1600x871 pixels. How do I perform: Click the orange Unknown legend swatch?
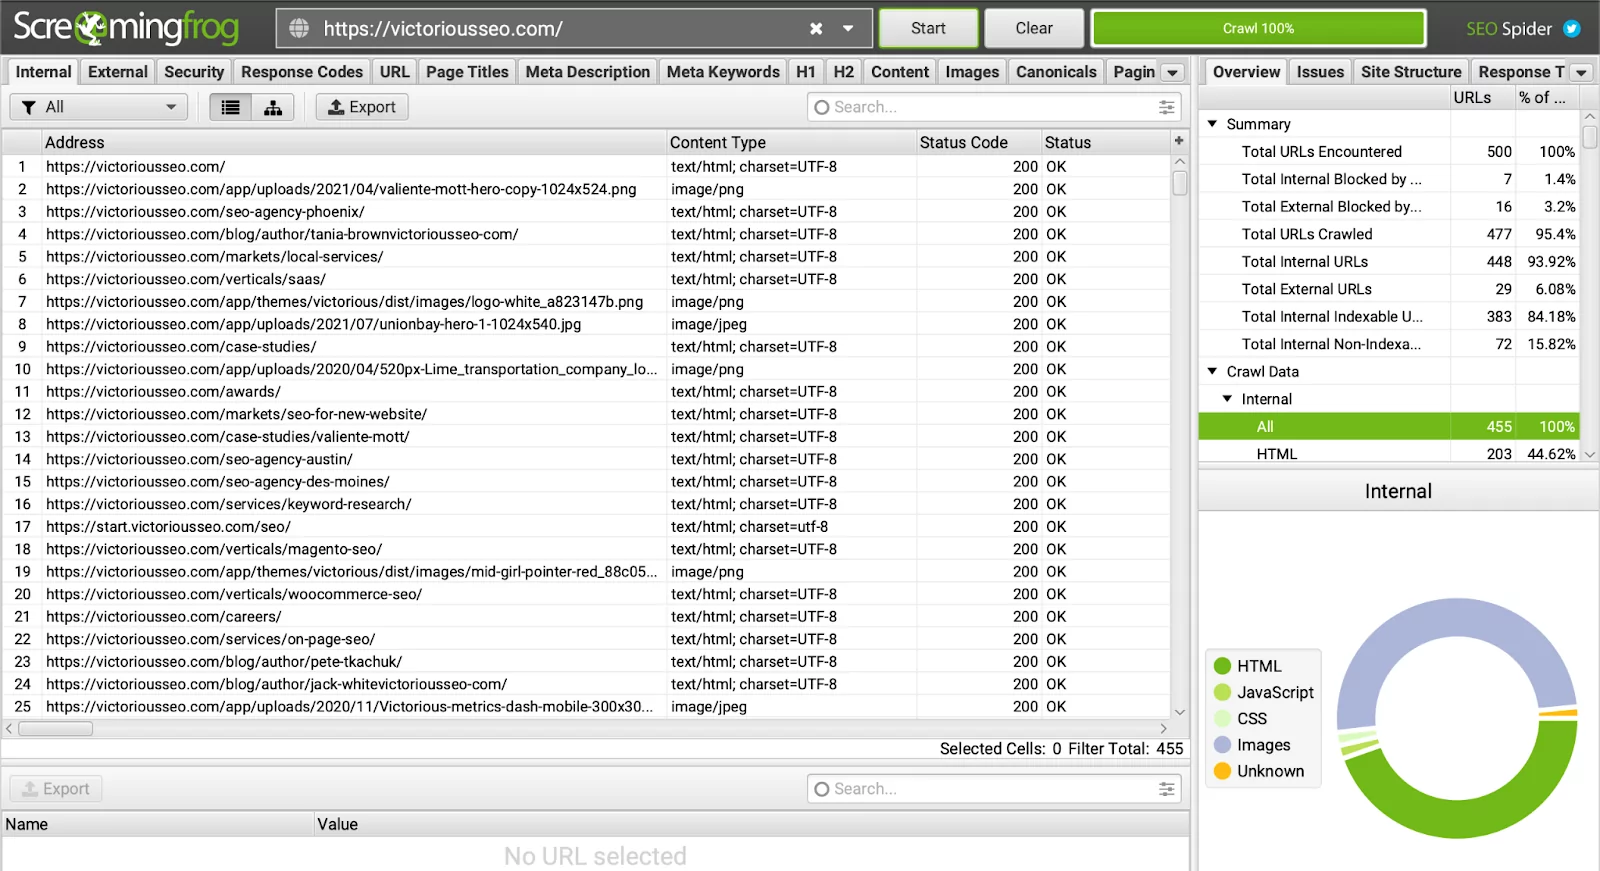coord(1222,771)
